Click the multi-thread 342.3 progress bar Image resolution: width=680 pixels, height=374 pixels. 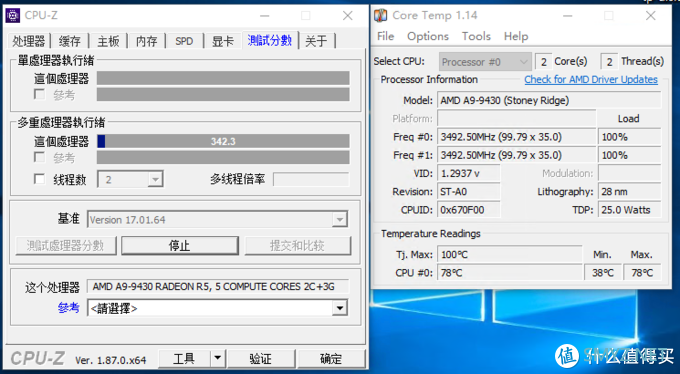pyautogui.click(x=223, y=141)
